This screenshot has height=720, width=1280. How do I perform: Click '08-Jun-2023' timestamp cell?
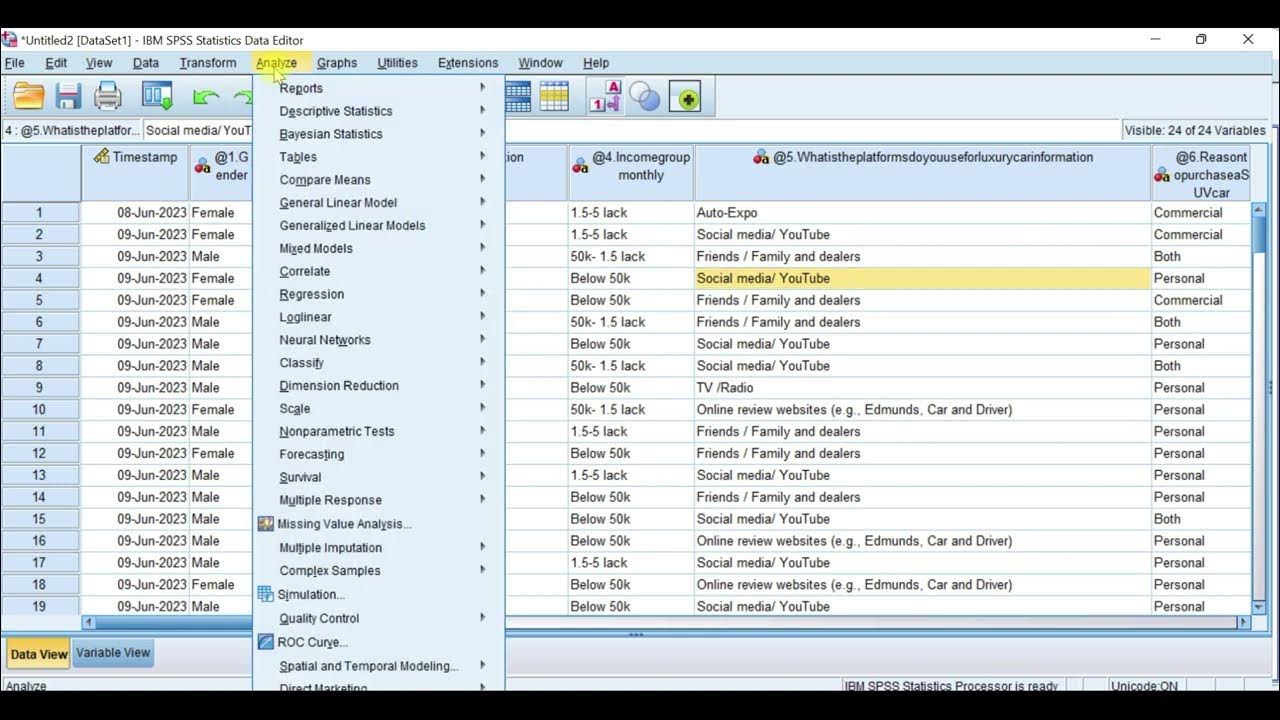[x=135, y=213]
